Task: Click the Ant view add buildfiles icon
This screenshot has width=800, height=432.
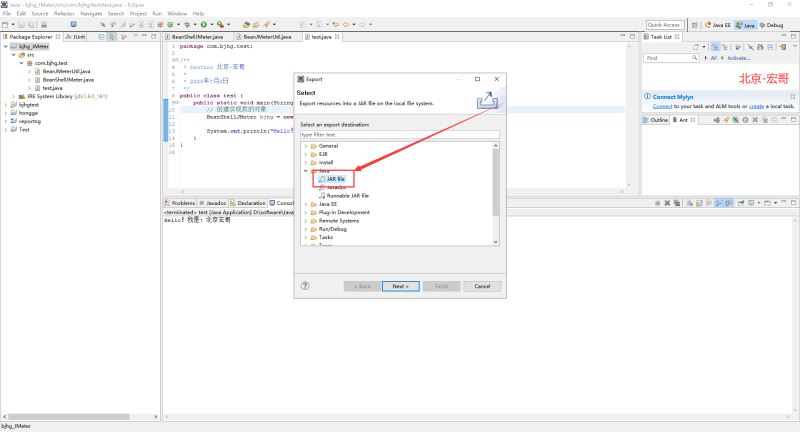Action: 717,120
